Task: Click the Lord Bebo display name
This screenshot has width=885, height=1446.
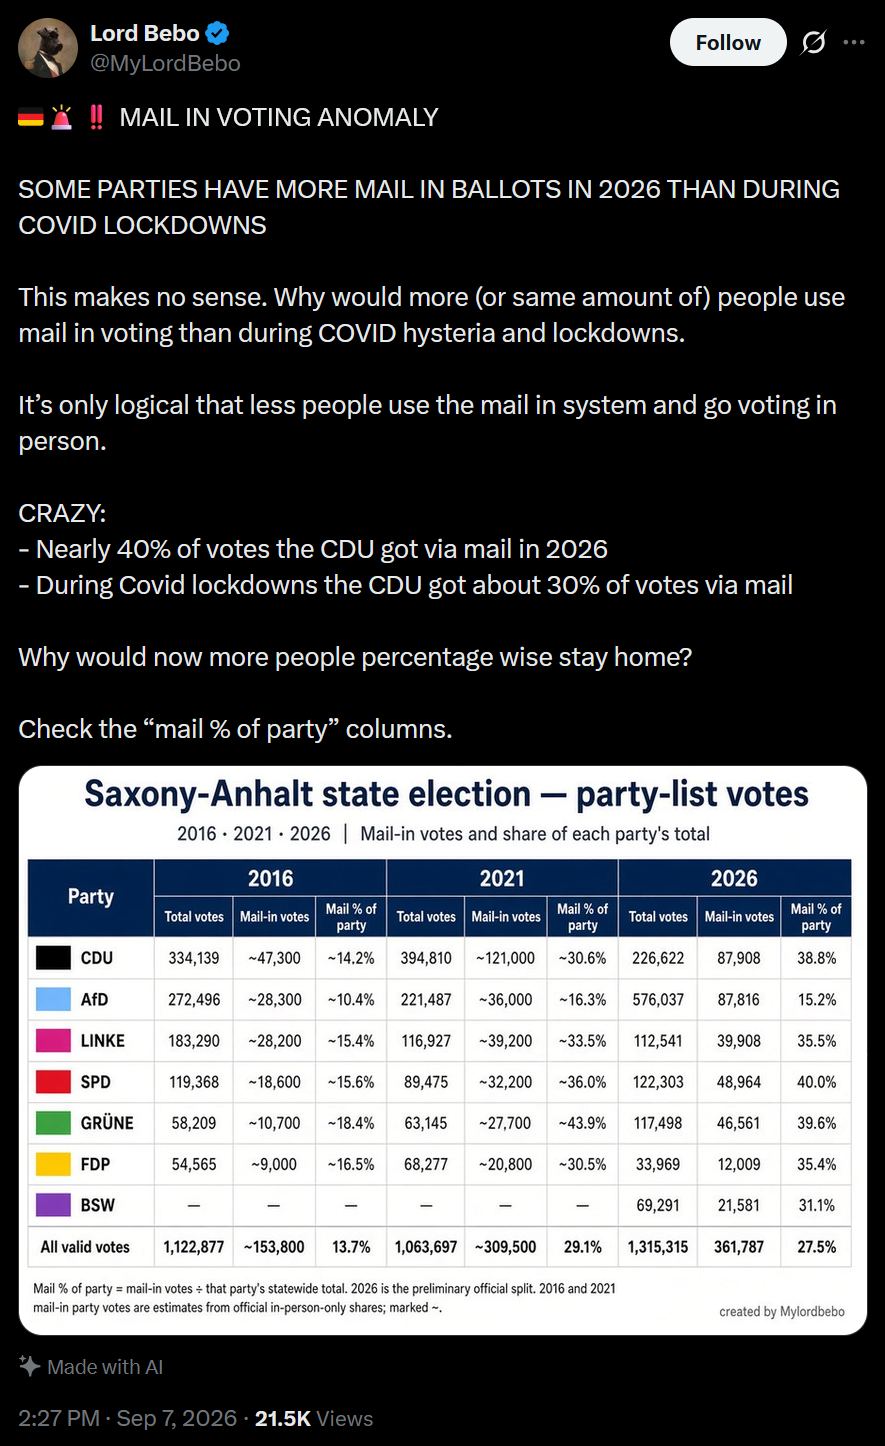Action: pos(145,33)
